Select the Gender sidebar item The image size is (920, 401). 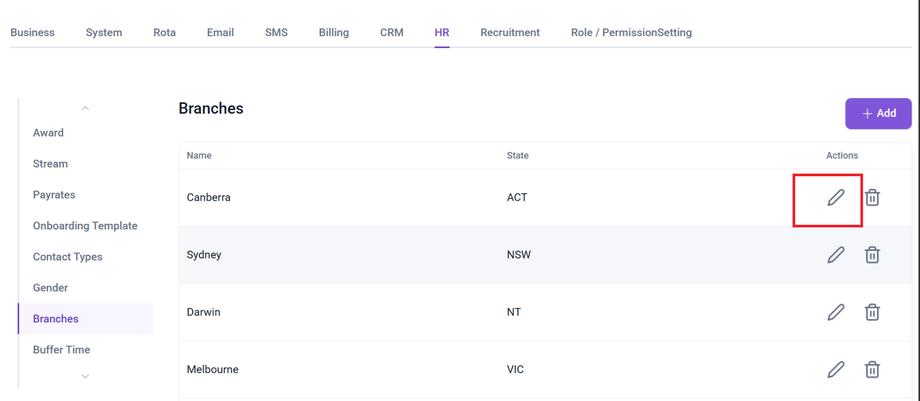tap(50, 288)
